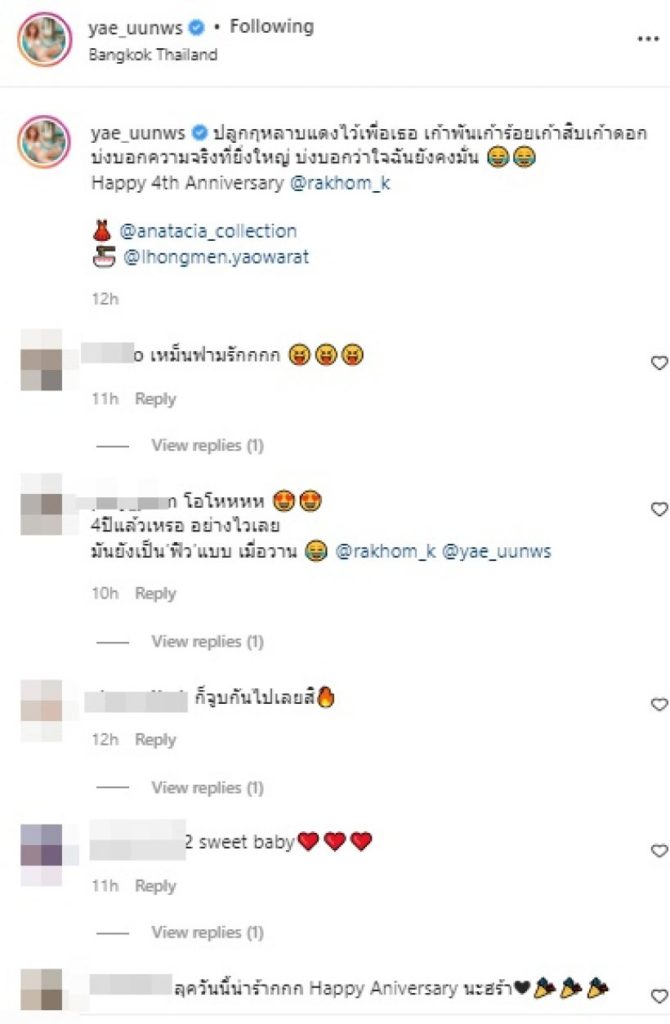Reply to the sweet baby comment
The image size is (670, 1024).
(x=155, y=886)
